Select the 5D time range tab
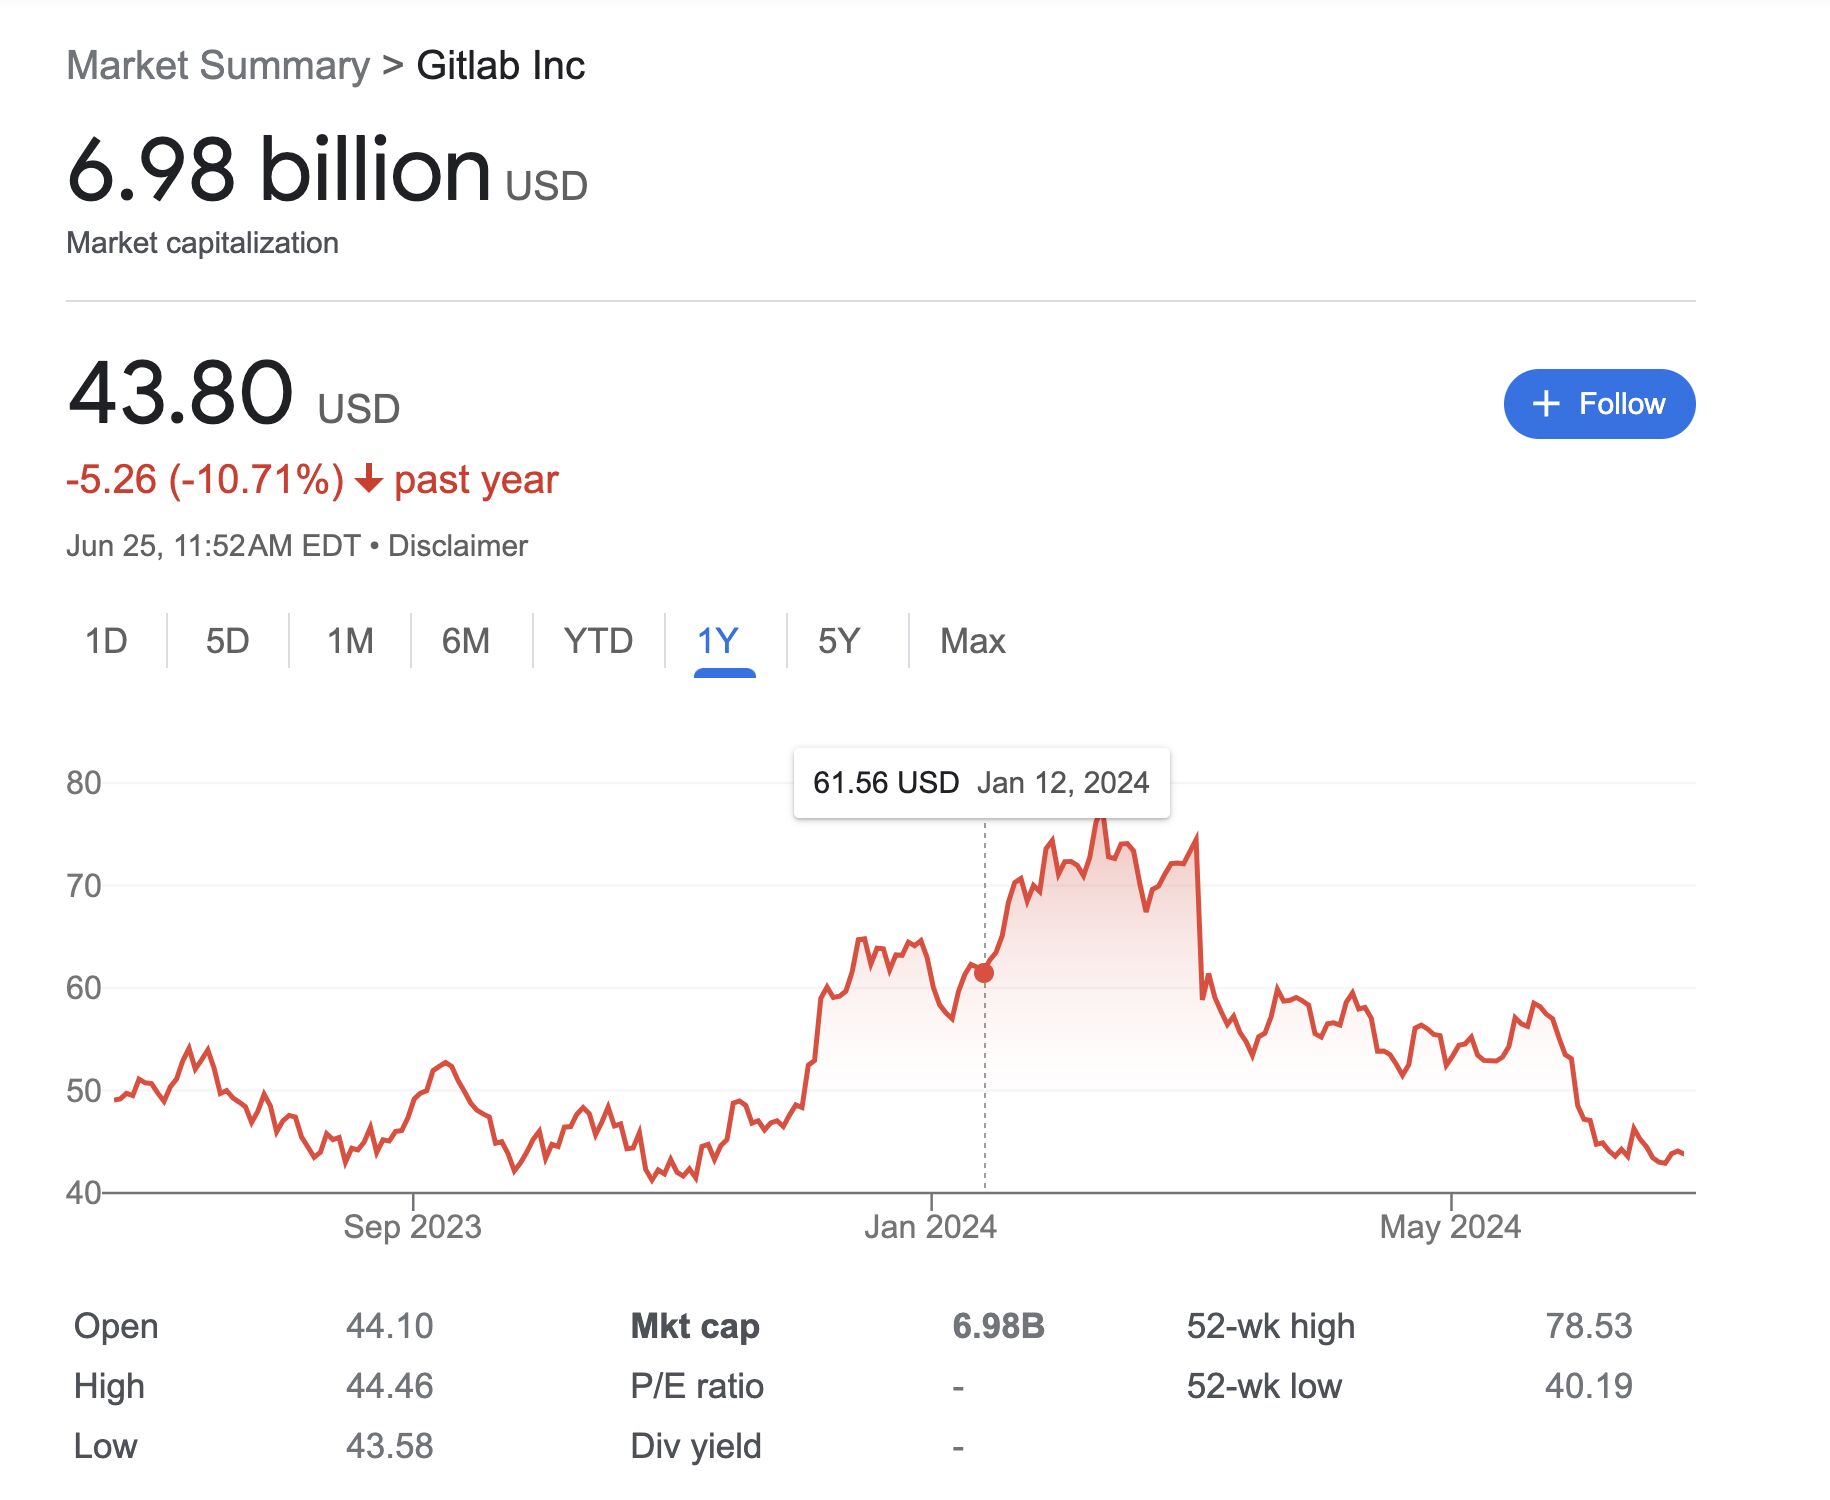This screenshot has height=1500, width=1830. [x=227, y=641]
